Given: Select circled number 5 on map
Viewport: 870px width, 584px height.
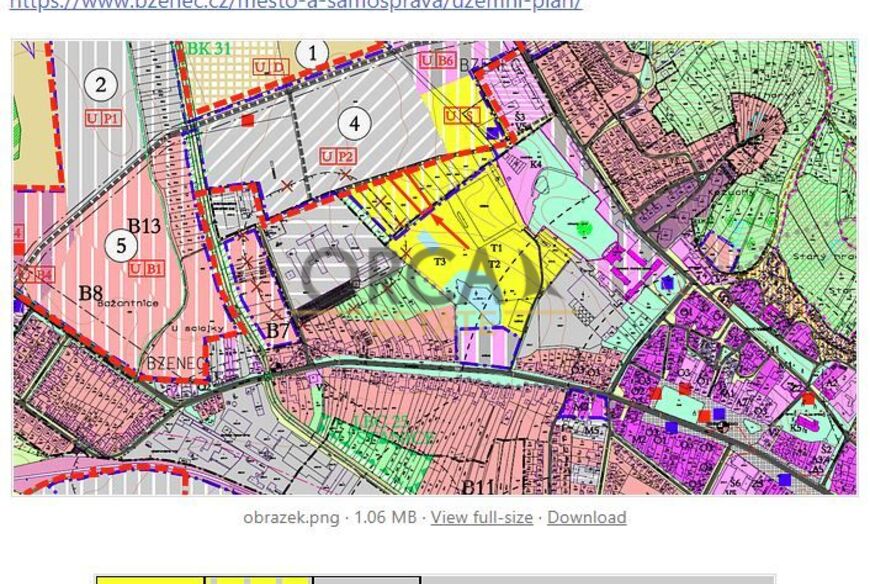Looking at the screenshot, I should [x=121, y=245].
